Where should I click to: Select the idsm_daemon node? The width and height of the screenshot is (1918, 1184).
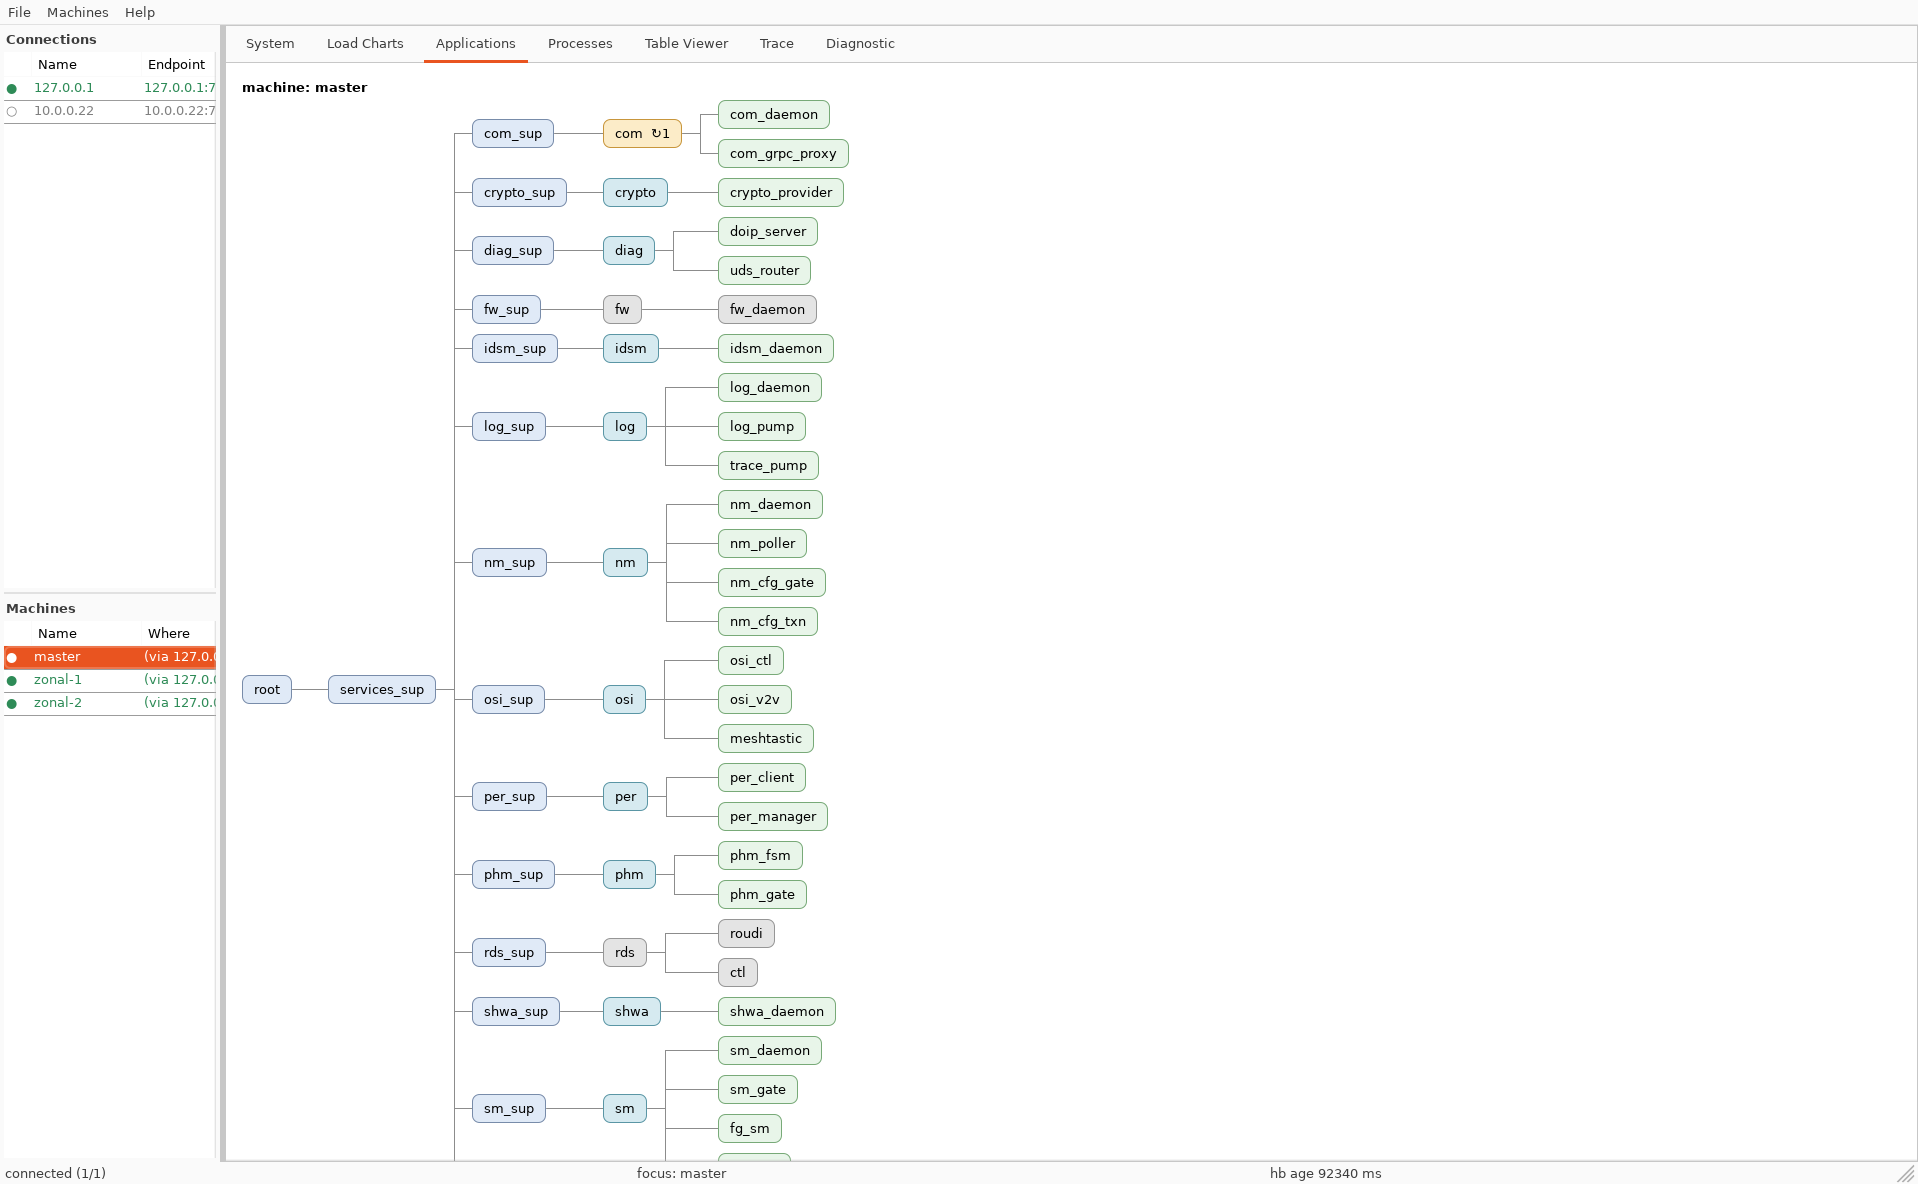[776, 349]
